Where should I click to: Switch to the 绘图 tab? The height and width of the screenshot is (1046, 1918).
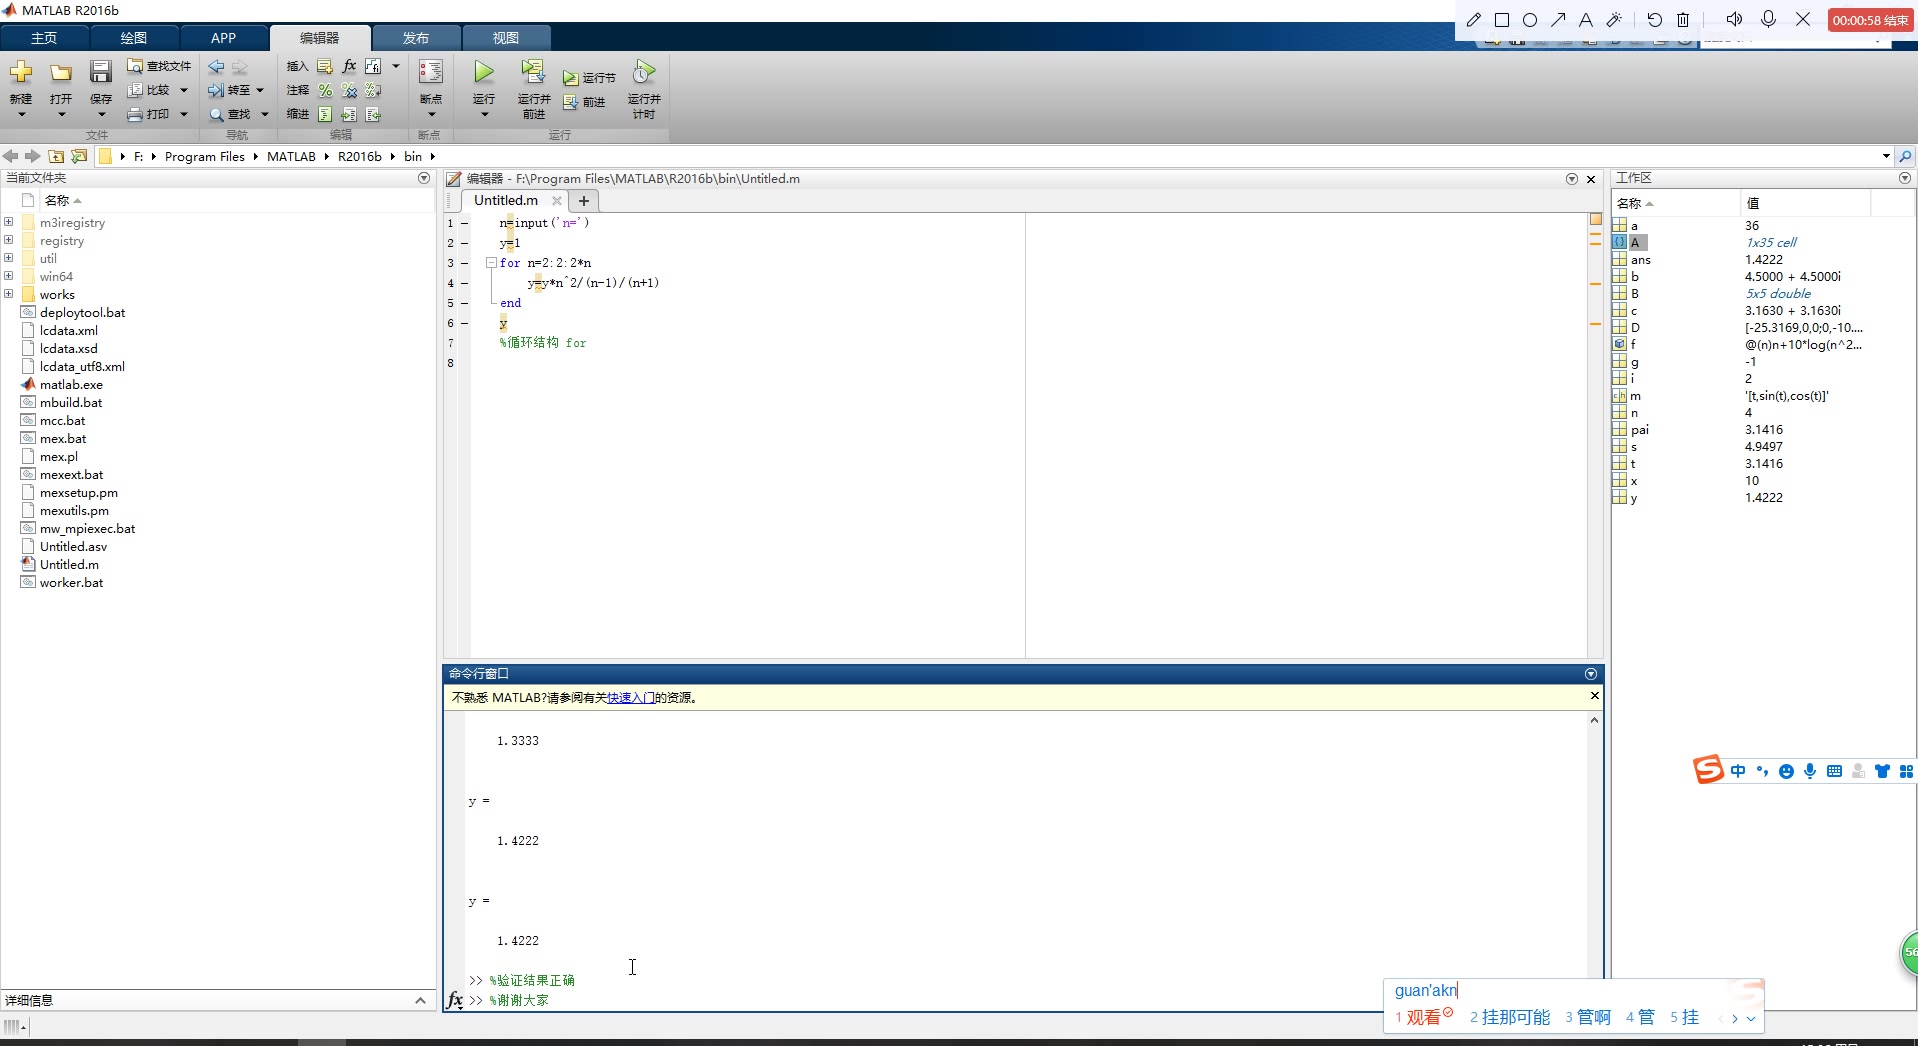[134, 38]
